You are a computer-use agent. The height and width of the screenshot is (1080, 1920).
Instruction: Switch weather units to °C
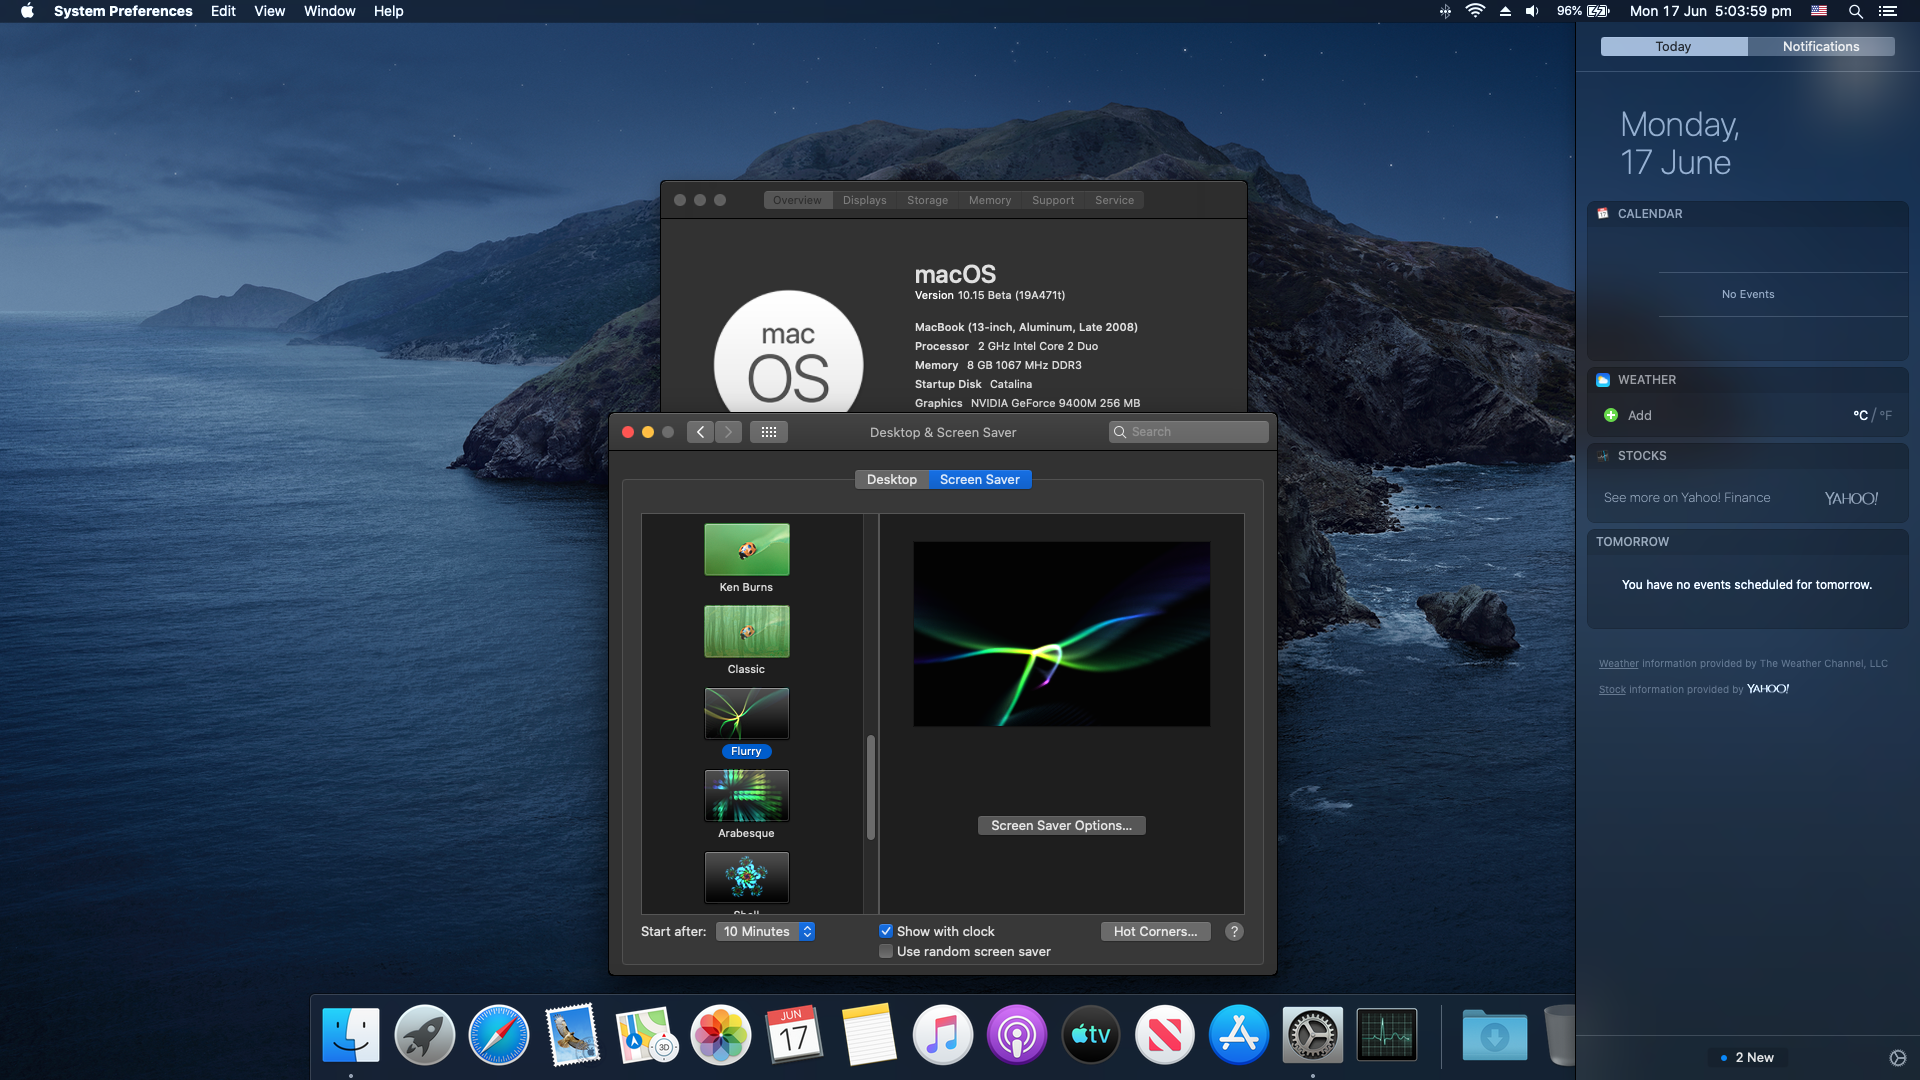(x=1860, y=415)
